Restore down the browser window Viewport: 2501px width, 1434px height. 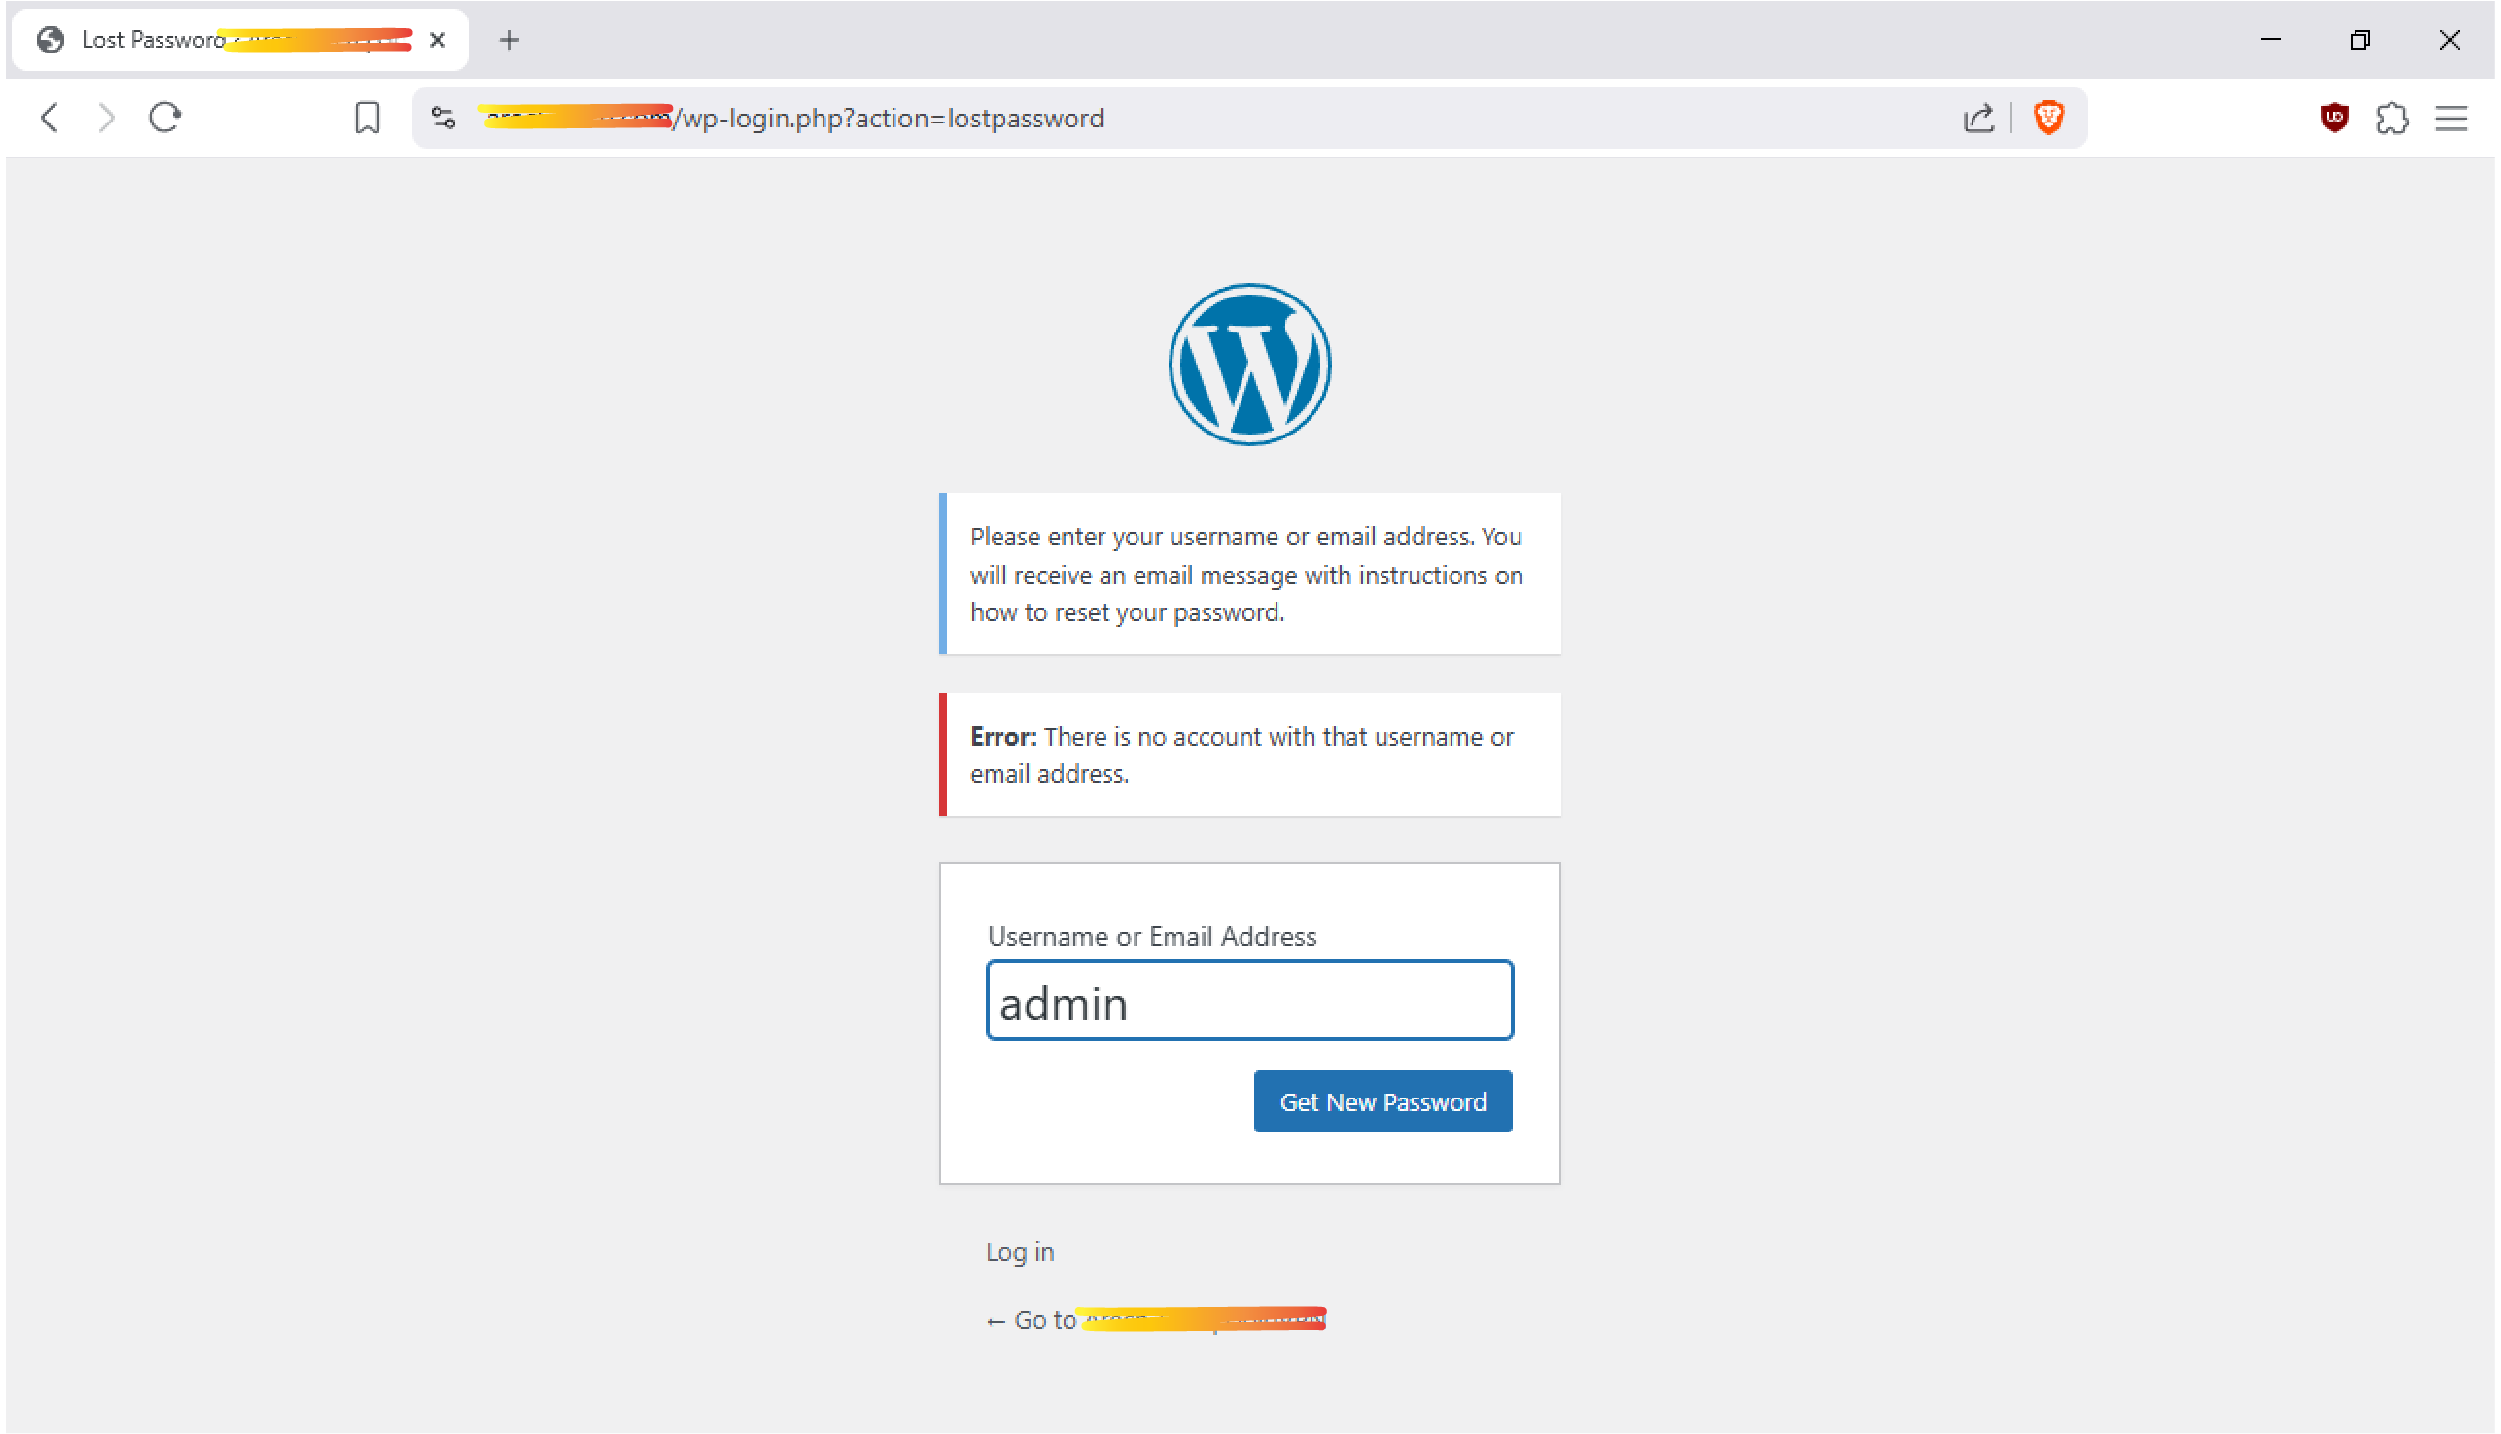coord(2360,40)
